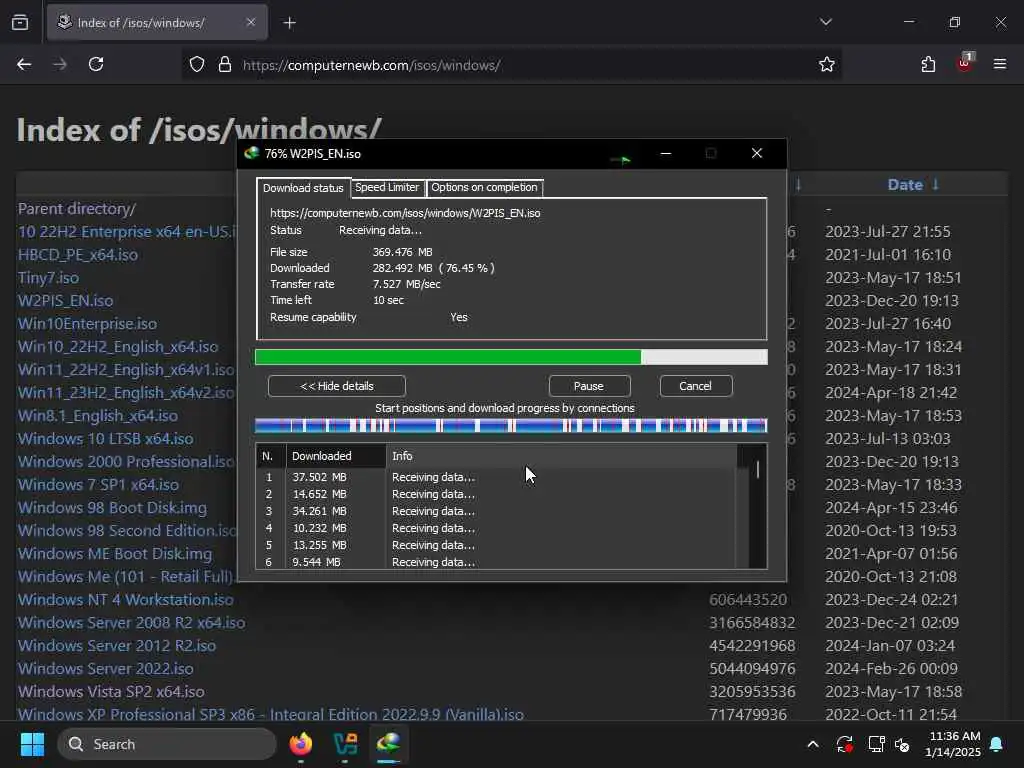Viewport: 1024px width, 768px height.
Task: Open Firefox application hamburger menu
Action: click(999, 64)
